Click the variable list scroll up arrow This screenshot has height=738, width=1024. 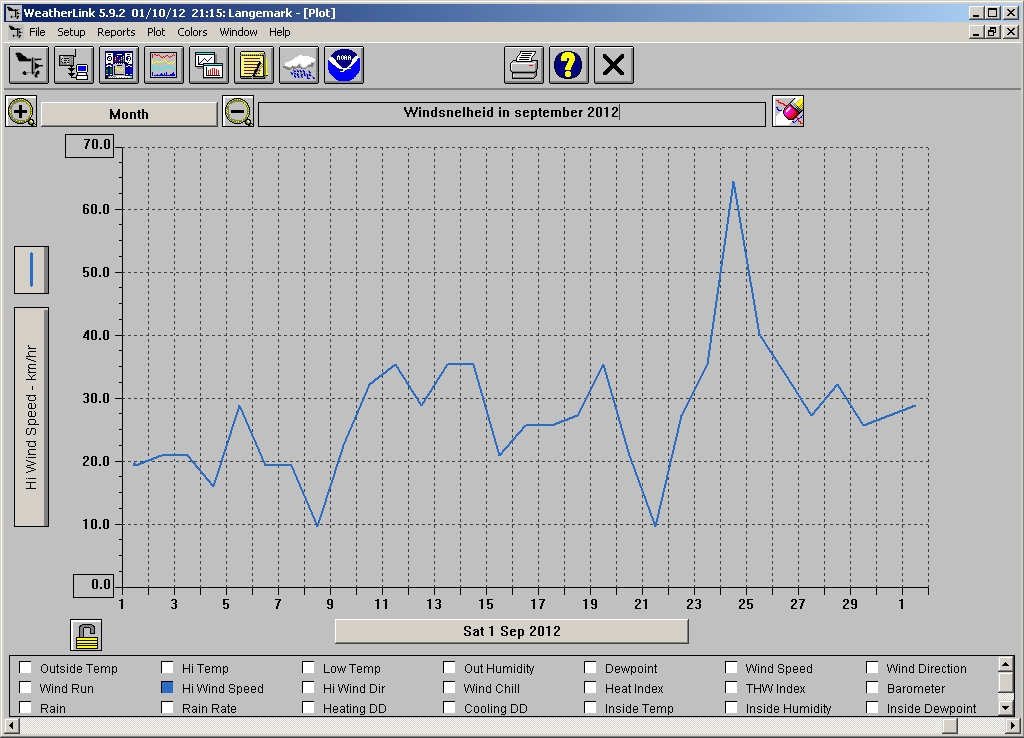pyautogui.click(x=1006, y=664)
